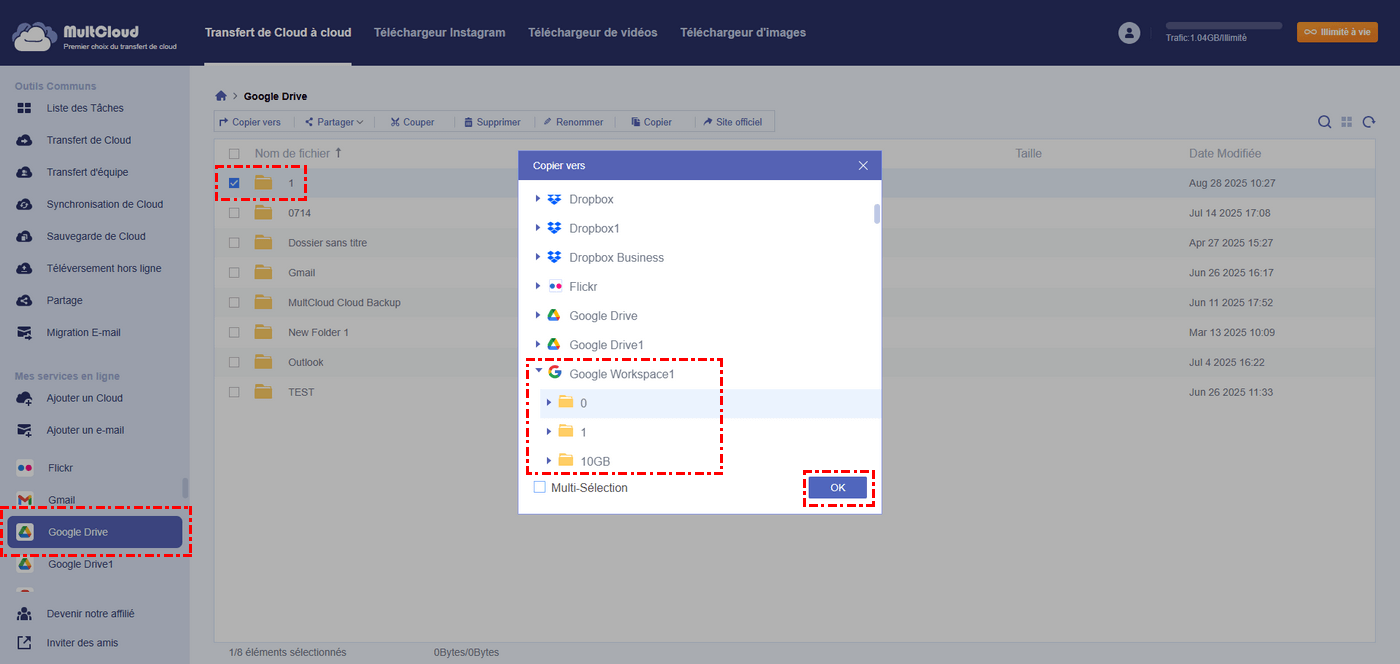Viewport: 1400px width, 664px height.
Task: Expand Dropbox in the dialog tree
Action: pyautogui.click(x=538, y=199)
